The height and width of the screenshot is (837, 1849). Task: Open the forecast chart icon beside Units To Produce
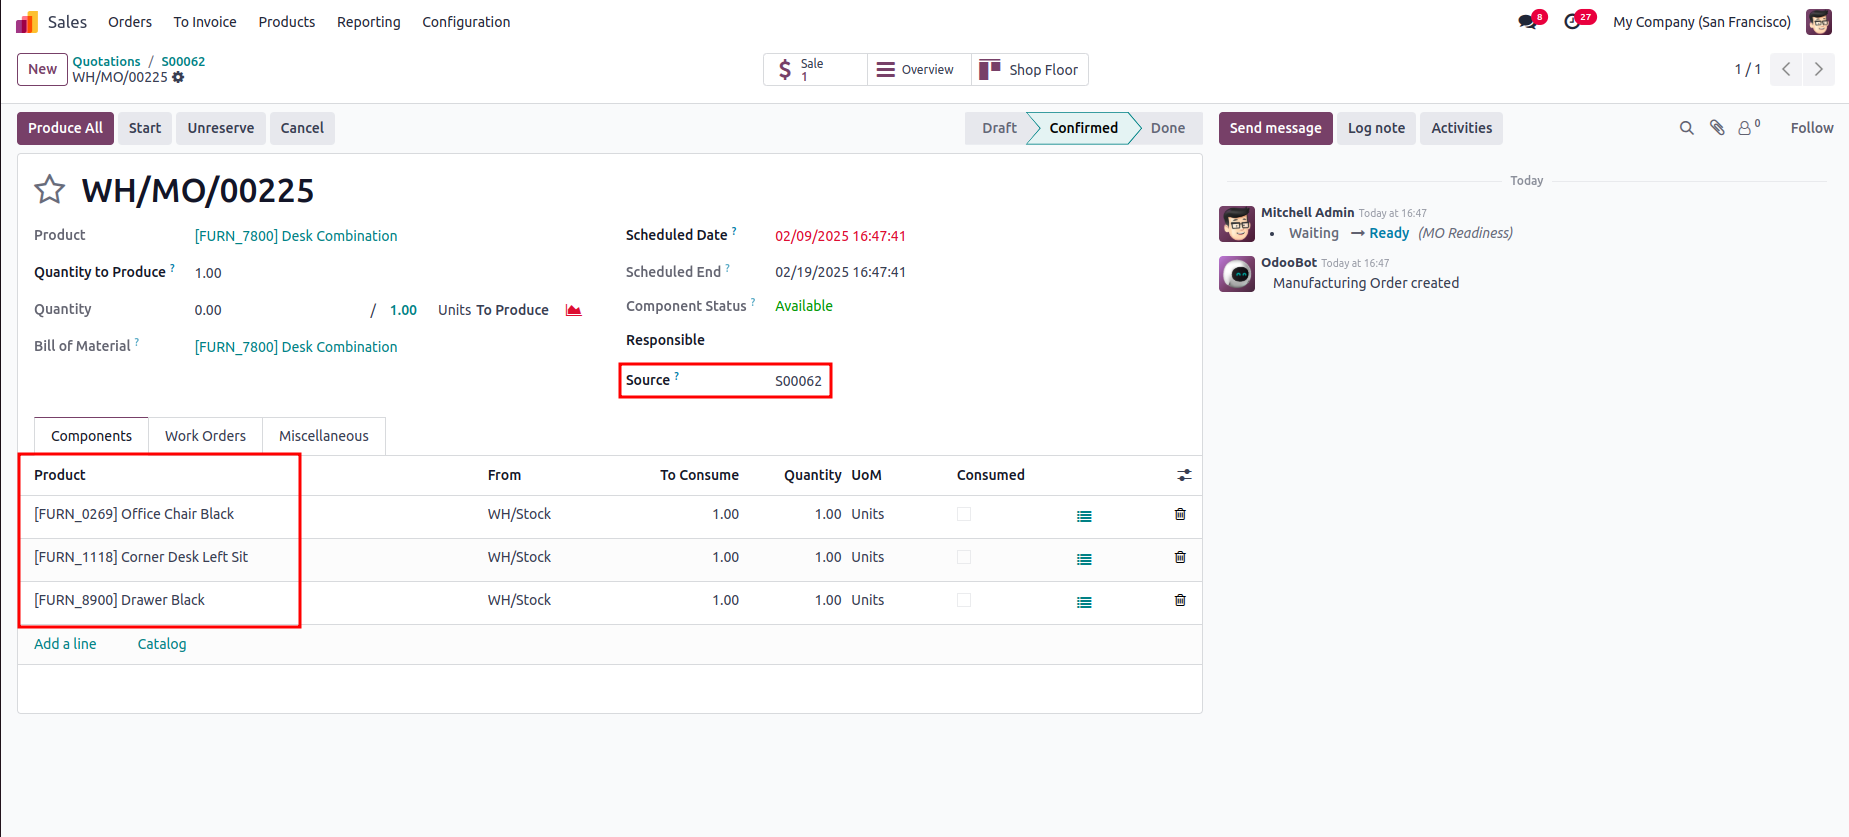574,310
